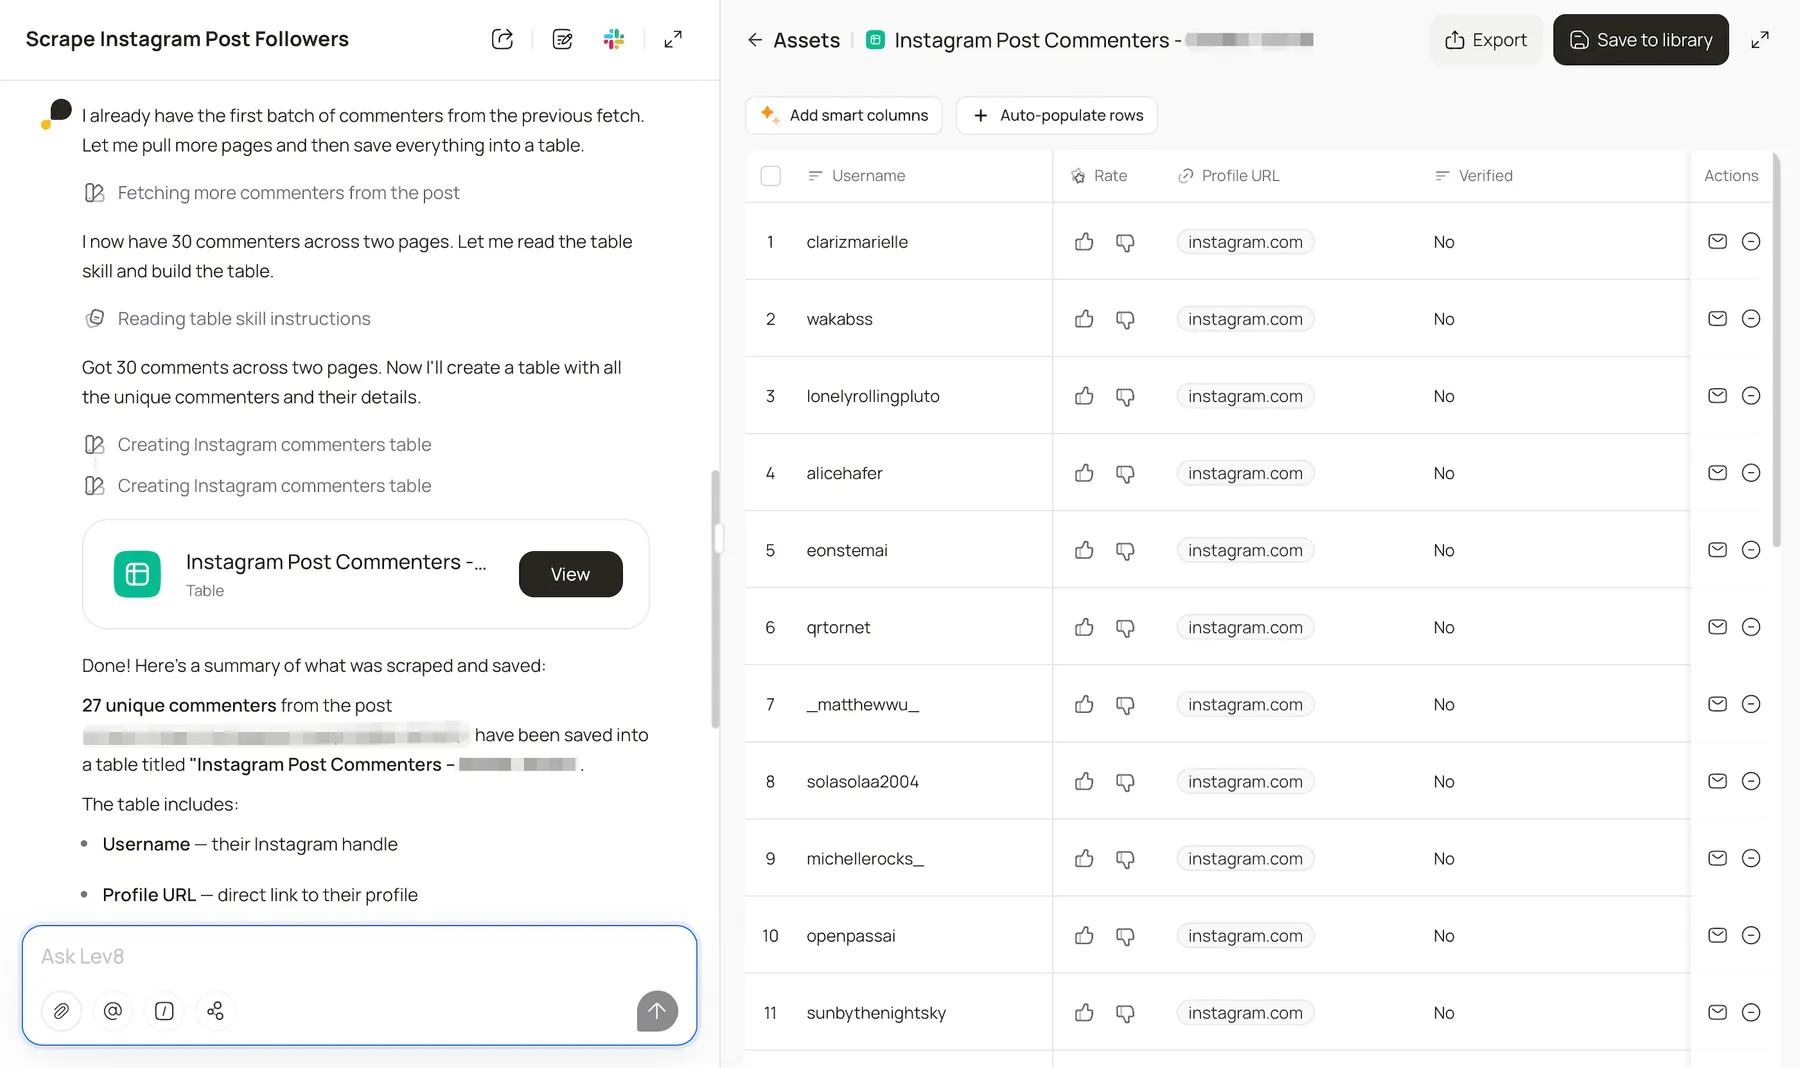Click the email icon for clarizmarielle
Viewport: 1800px width, 1068px height.
pos(1717,241)
